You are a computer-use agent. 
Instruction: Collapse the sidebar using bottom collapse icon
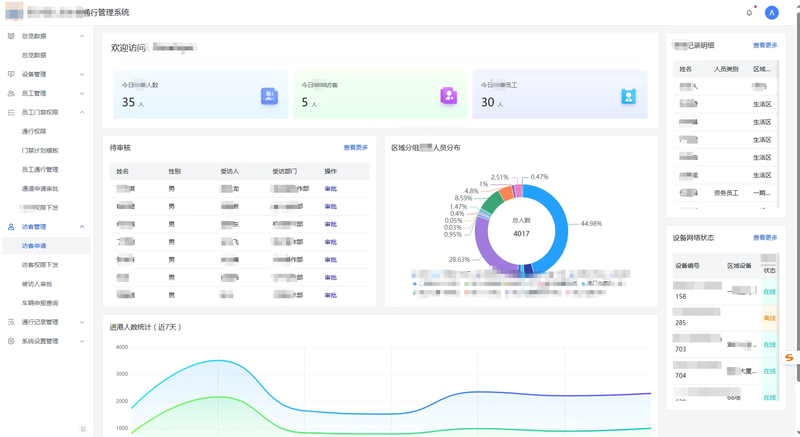(83, 429)
